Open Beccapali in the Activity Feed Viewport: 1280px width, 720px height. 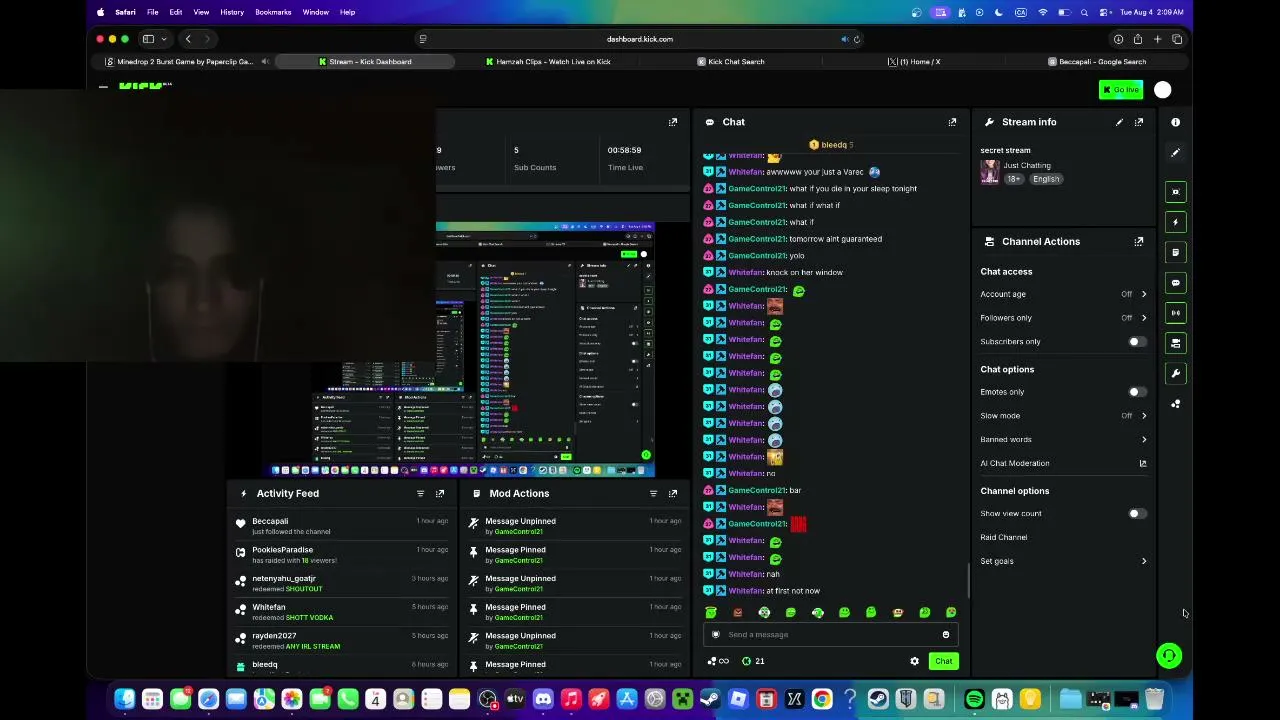(x=270, y=521)
